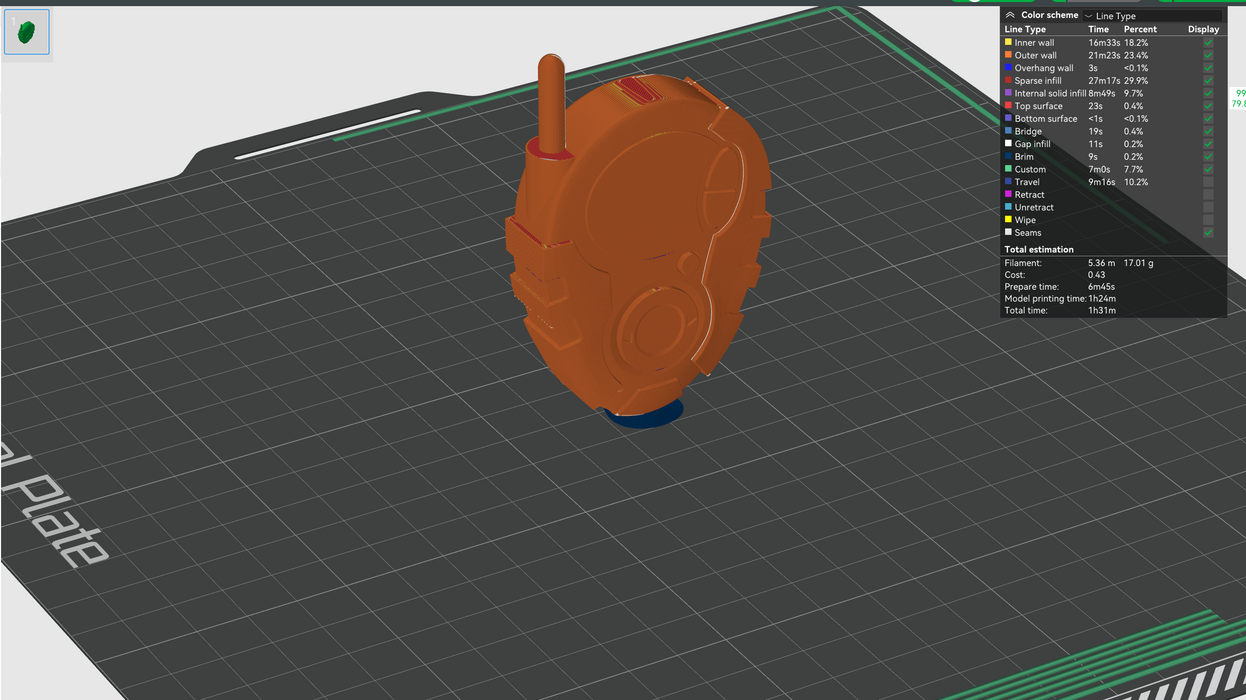Click the Percent column header
Screen dimensions: 1246x700
pyautogui.click(x=1140, y=30)
